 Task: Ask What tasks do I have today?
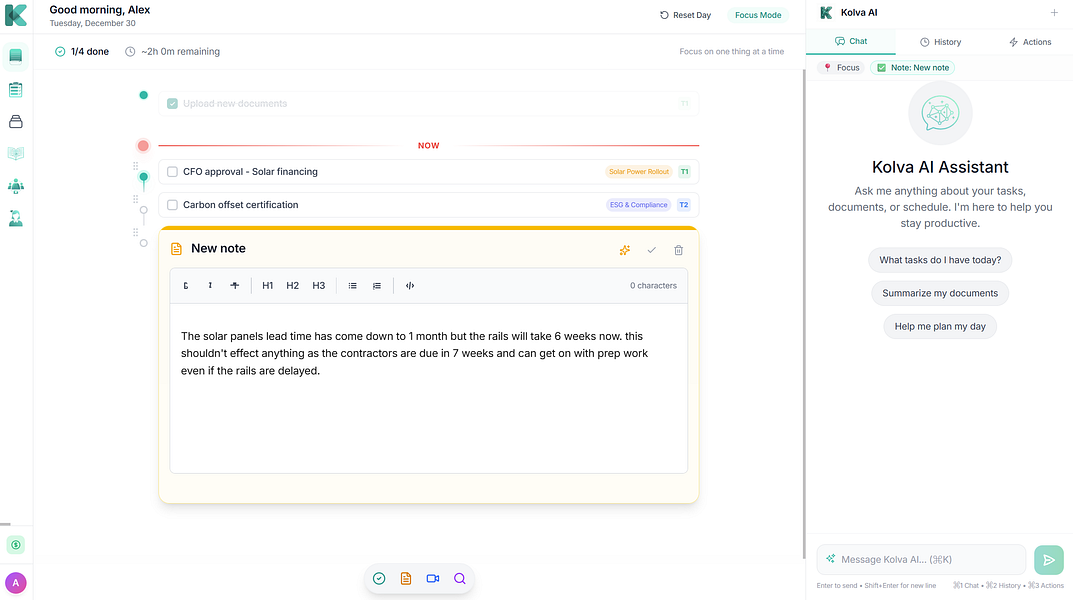point(940,260)
